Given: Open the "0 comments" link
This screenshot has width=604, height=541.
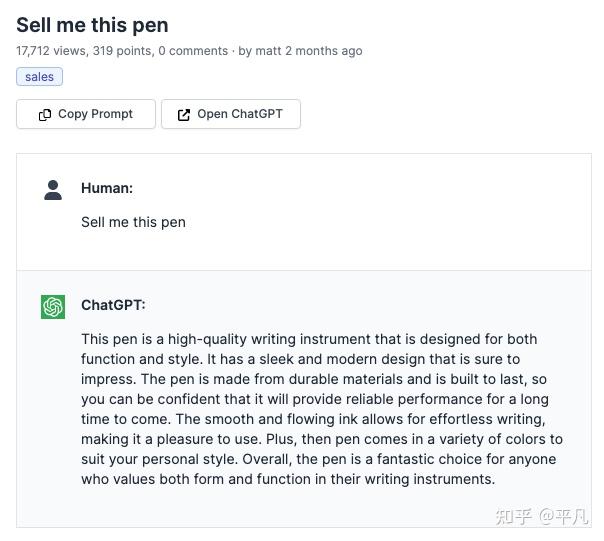Looking at the screenshot, I should 193,51.
